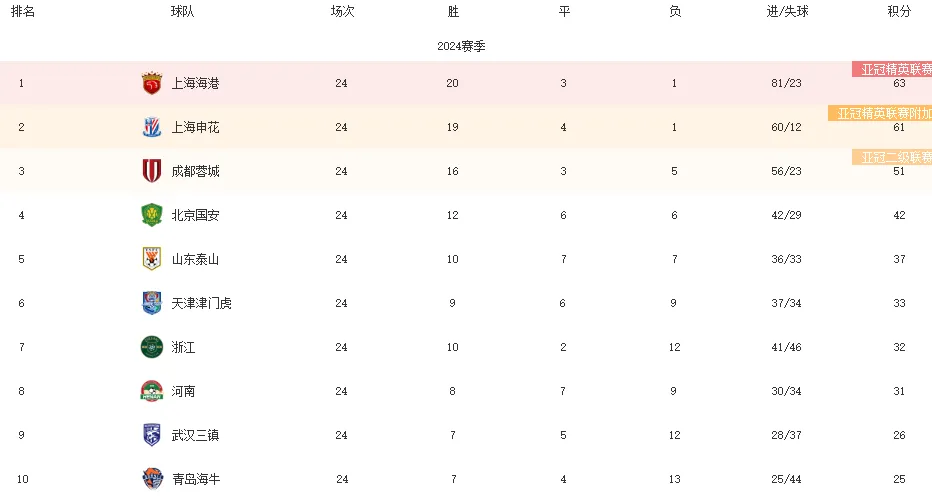Click the red 亚冠精英联赛 tag

892,69
